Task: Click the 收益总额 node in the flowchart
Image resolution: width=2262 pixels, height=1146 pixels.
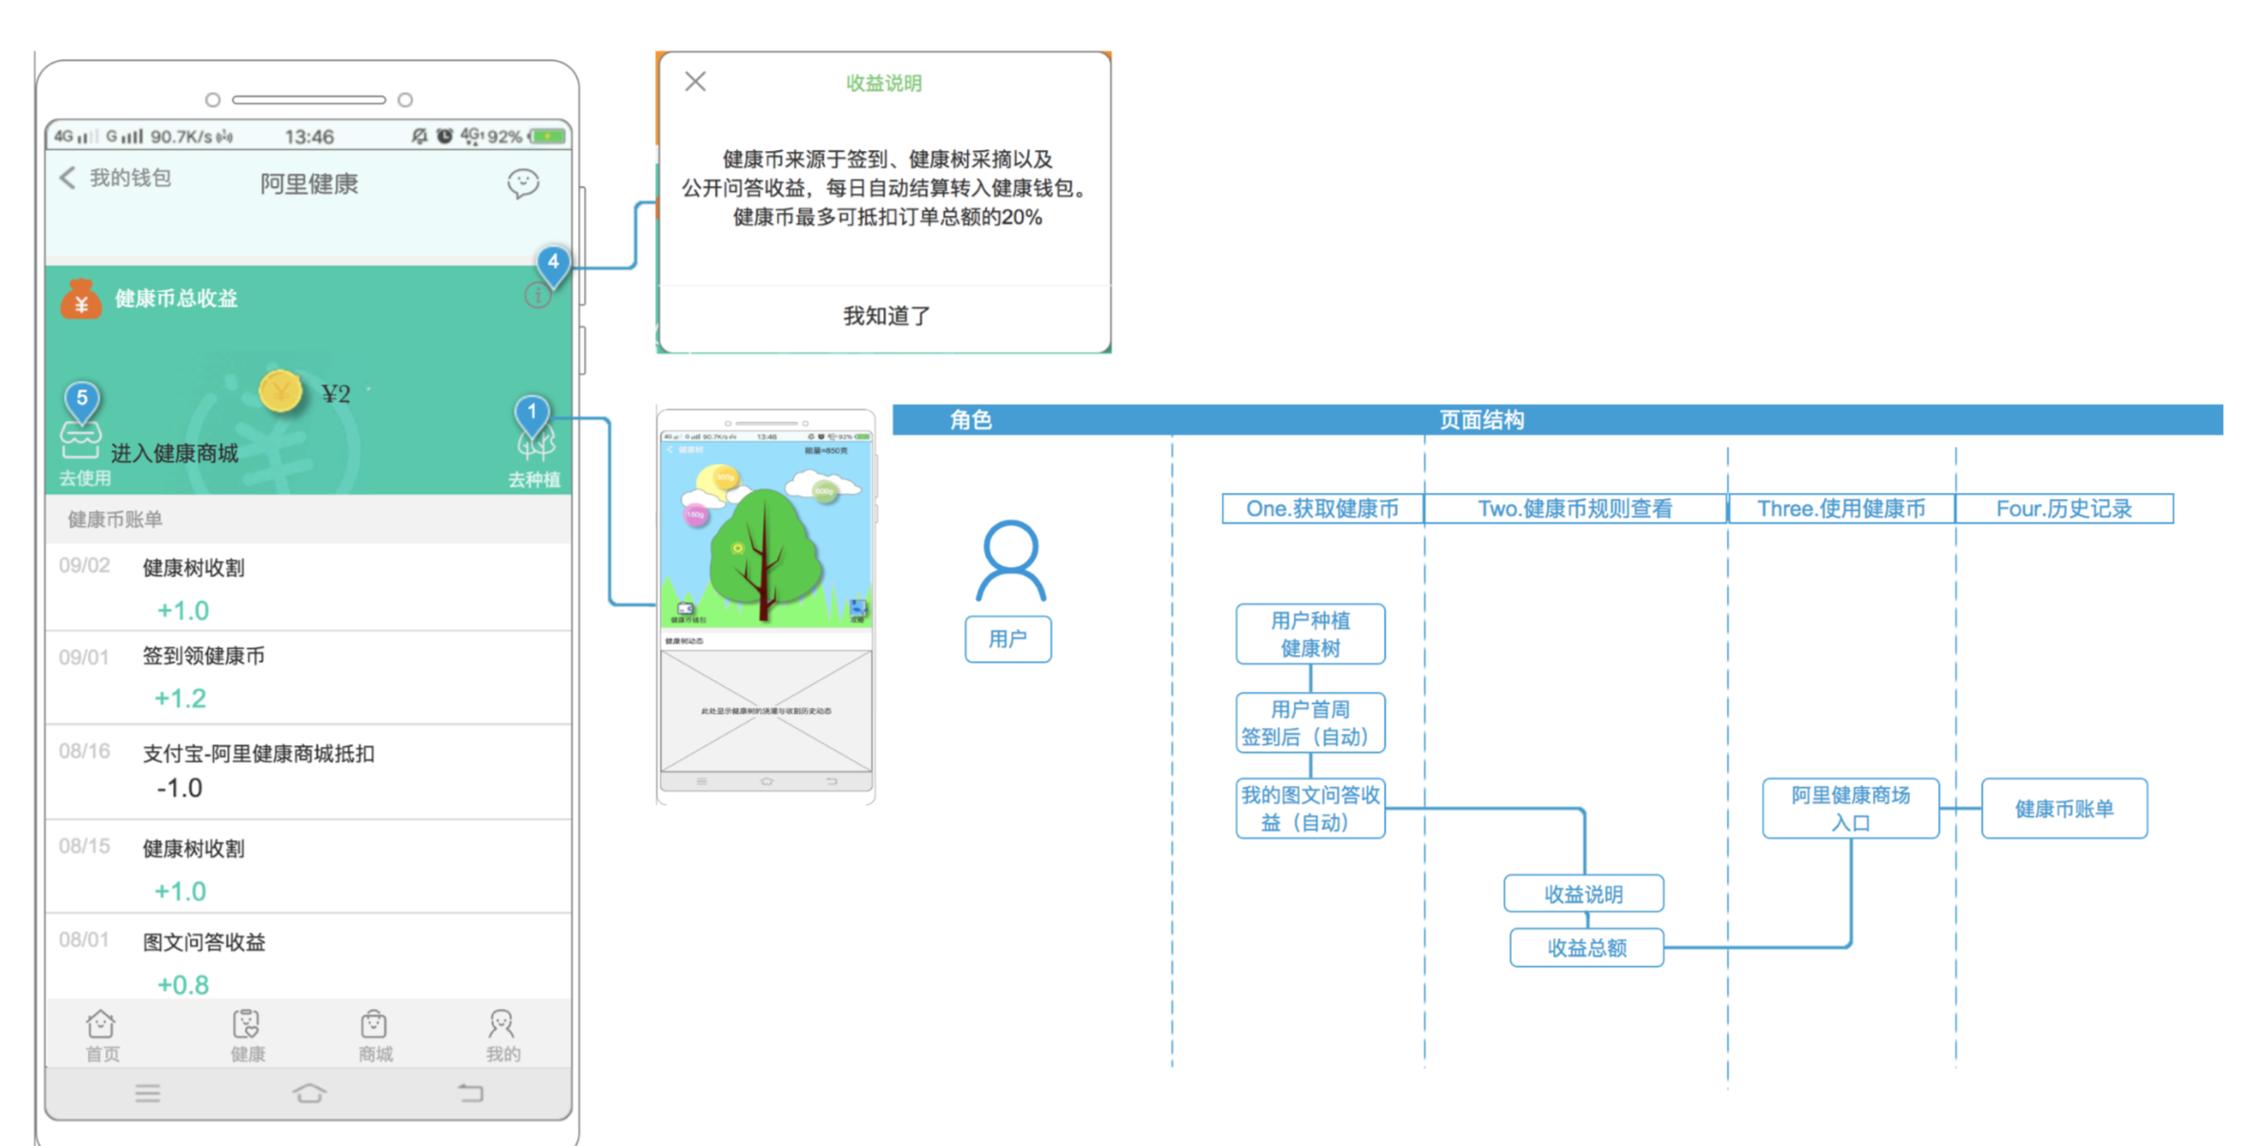Action: pos(1587,948)
